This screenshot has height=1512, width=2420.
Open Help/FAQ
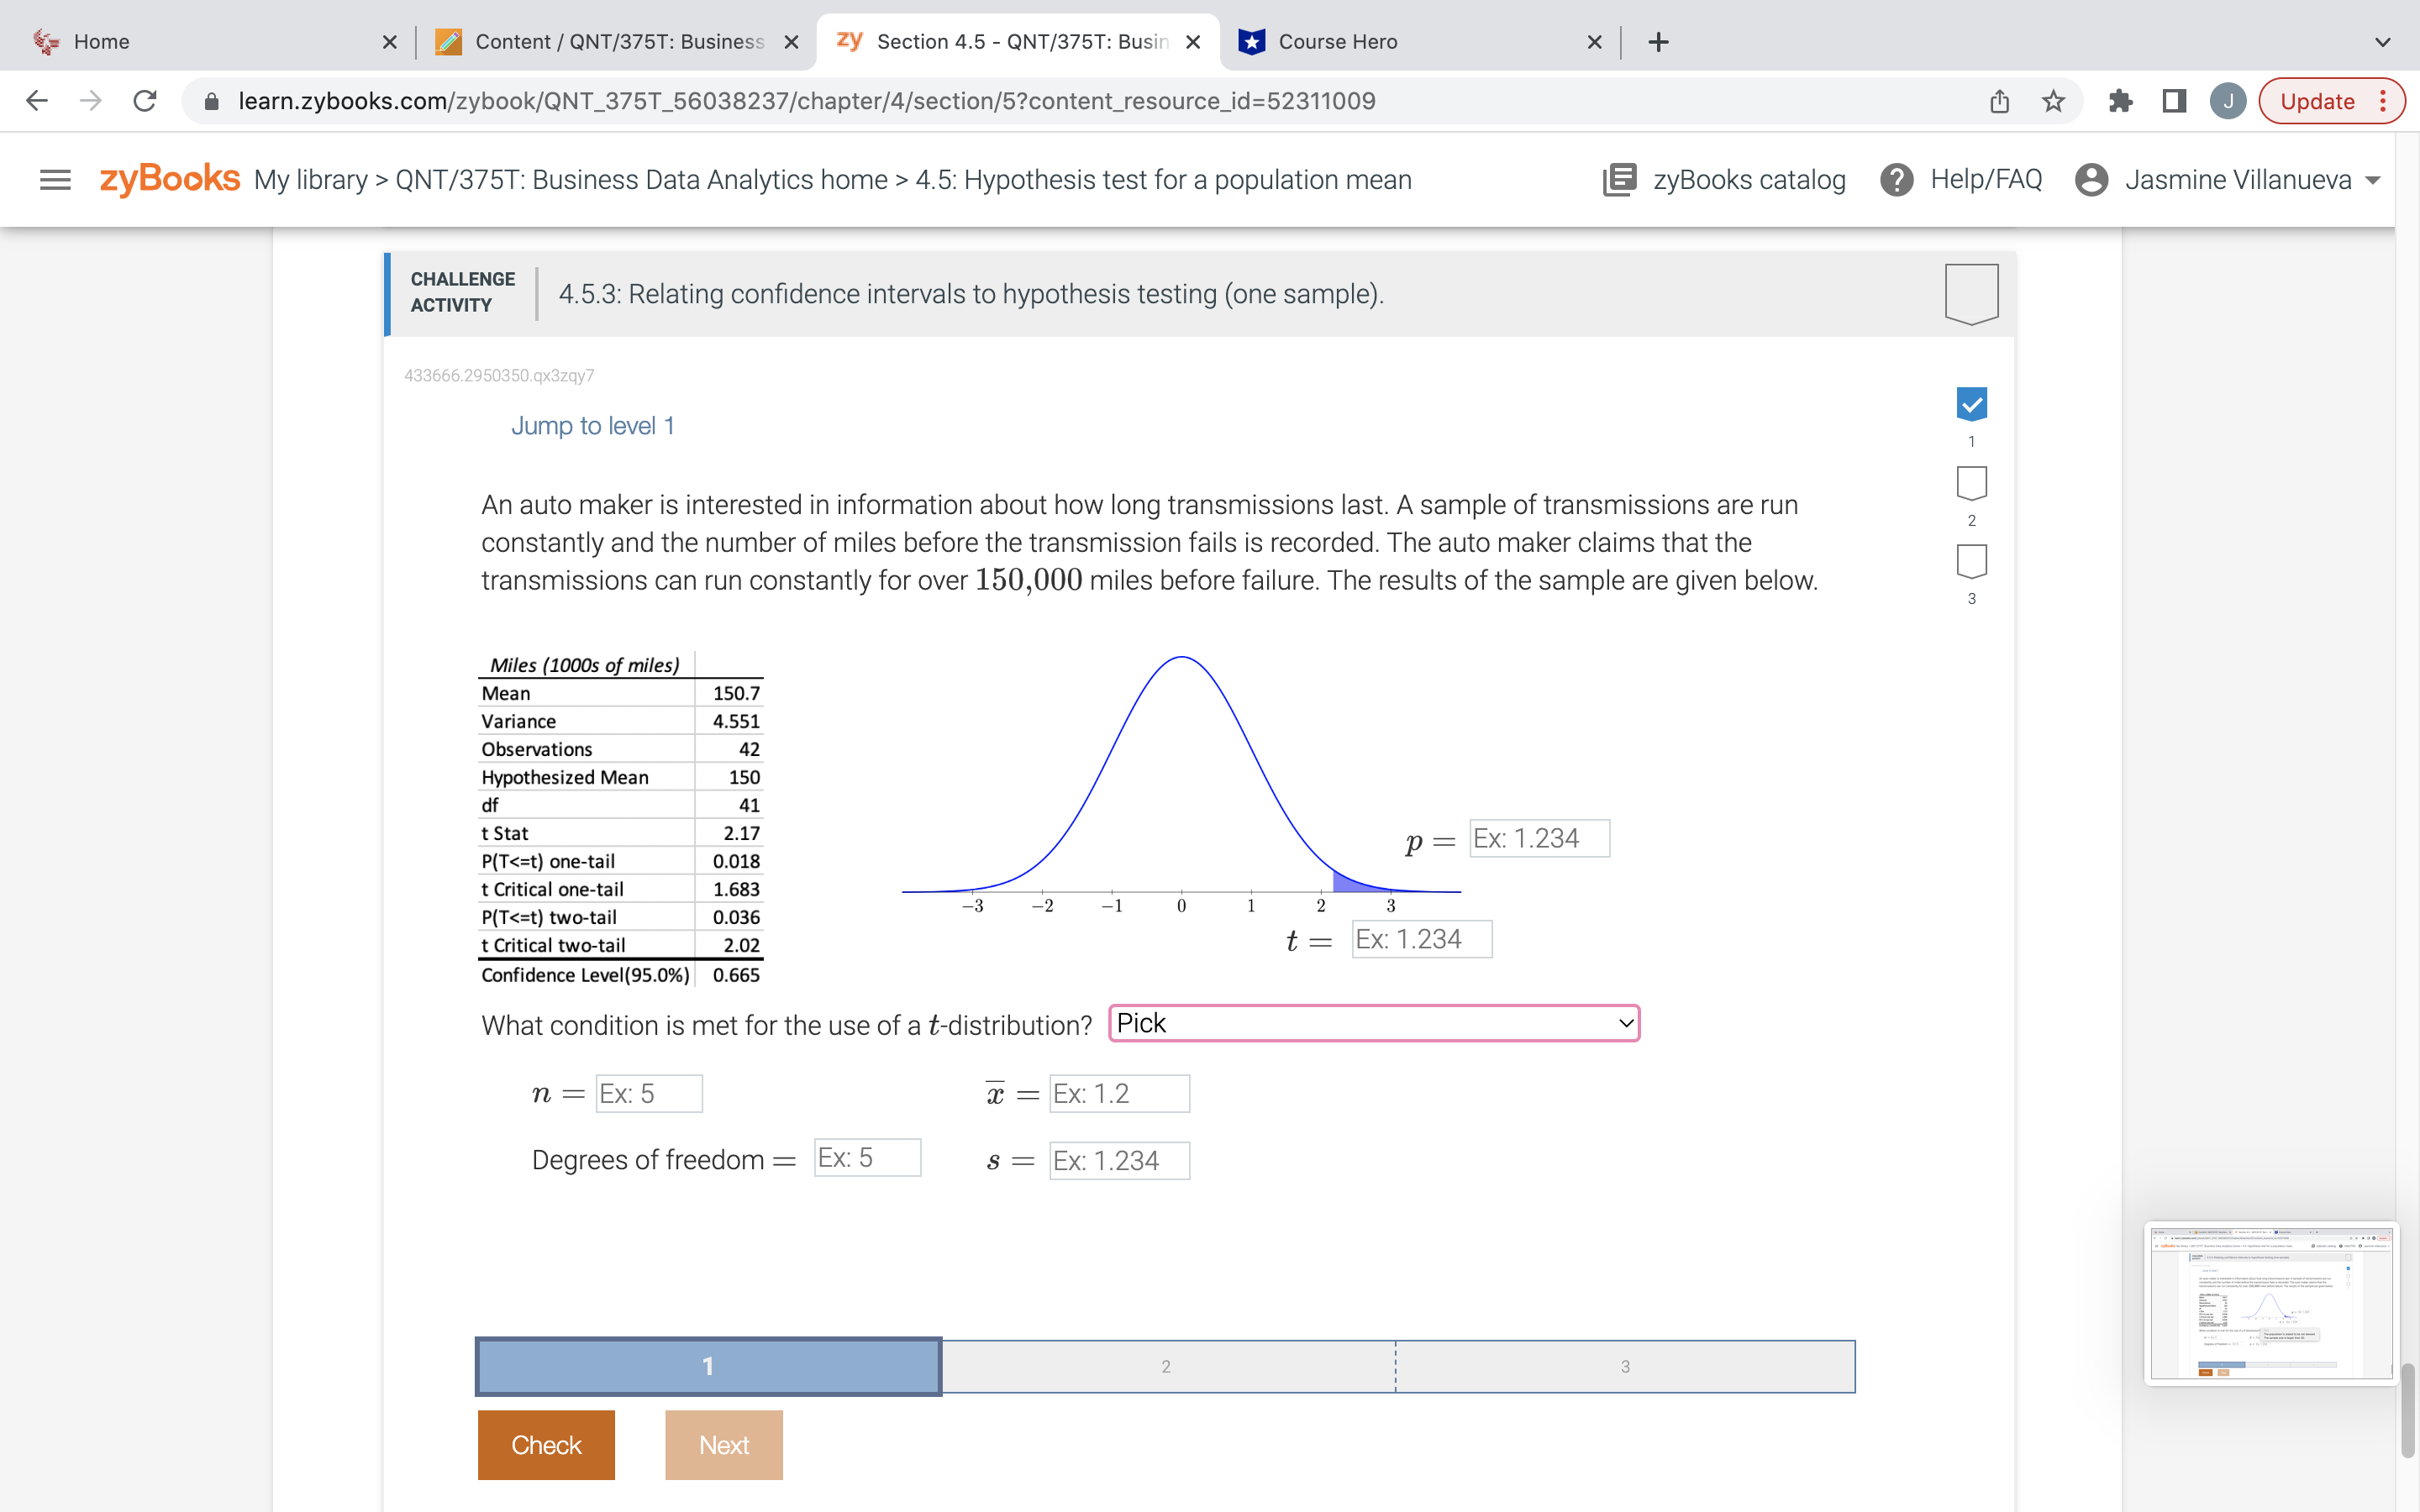1960,179
